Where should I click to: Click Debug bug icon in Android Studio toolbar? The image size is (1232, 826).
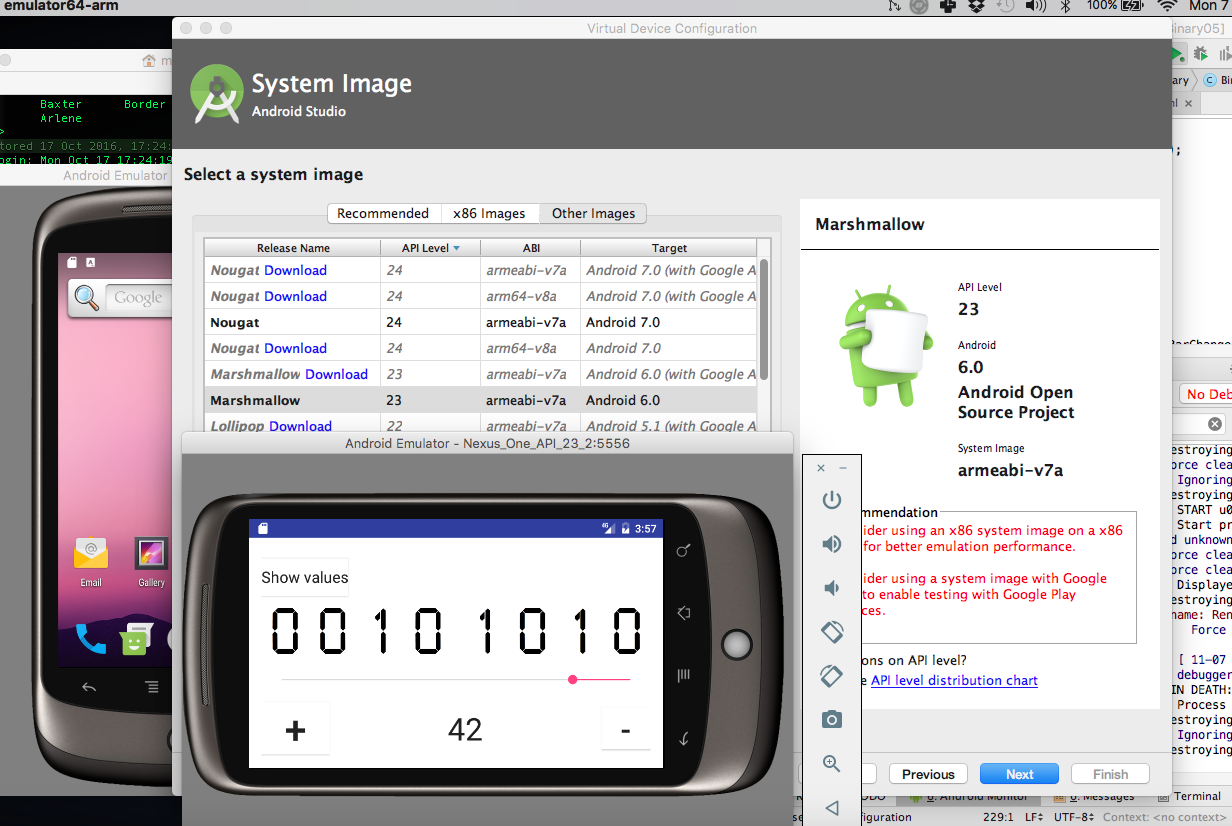[1201, 53]
